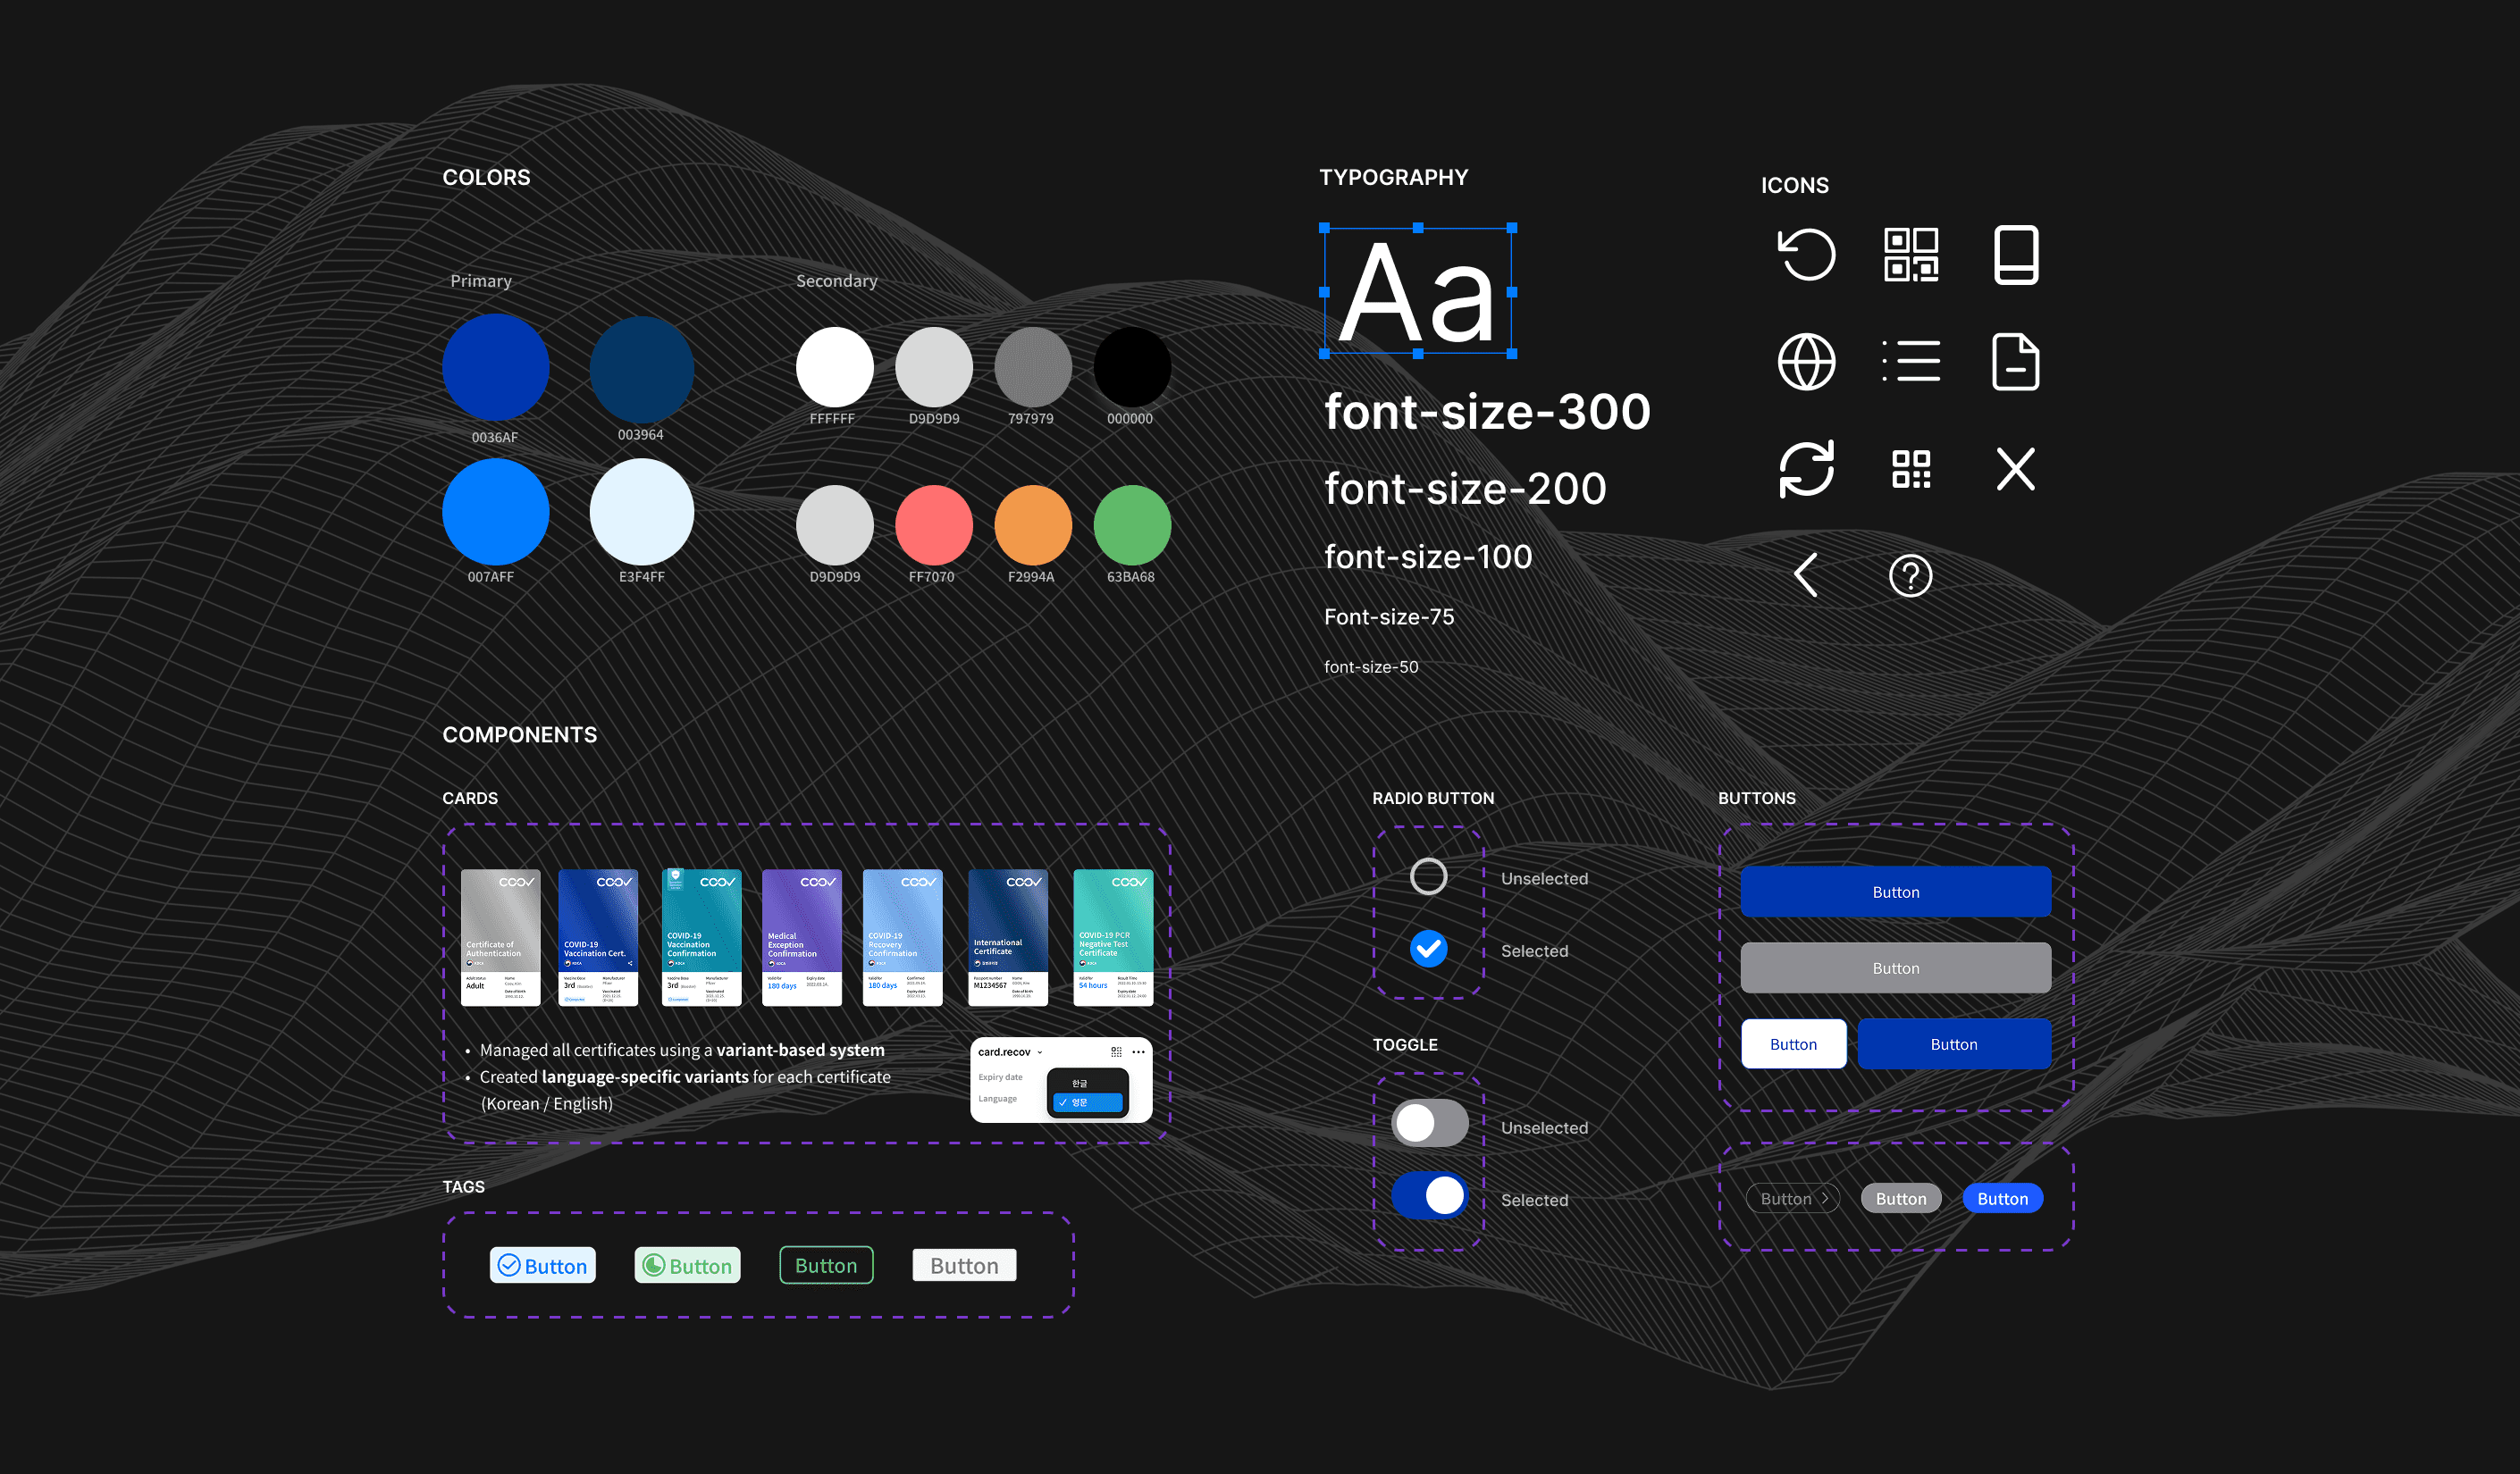Image resolution: width=2520 pixels, height=1474 pixels.
Task: Select the unselected radio button circle
Action: (x=1428, y=877)
